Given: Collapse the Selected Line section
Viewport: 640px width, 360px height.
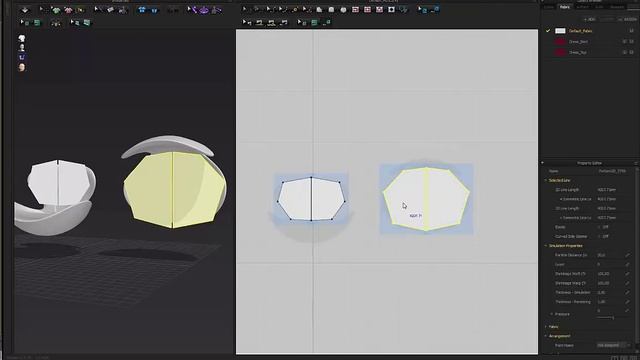Looking at the screenshot, I should (x=546, y=180).
